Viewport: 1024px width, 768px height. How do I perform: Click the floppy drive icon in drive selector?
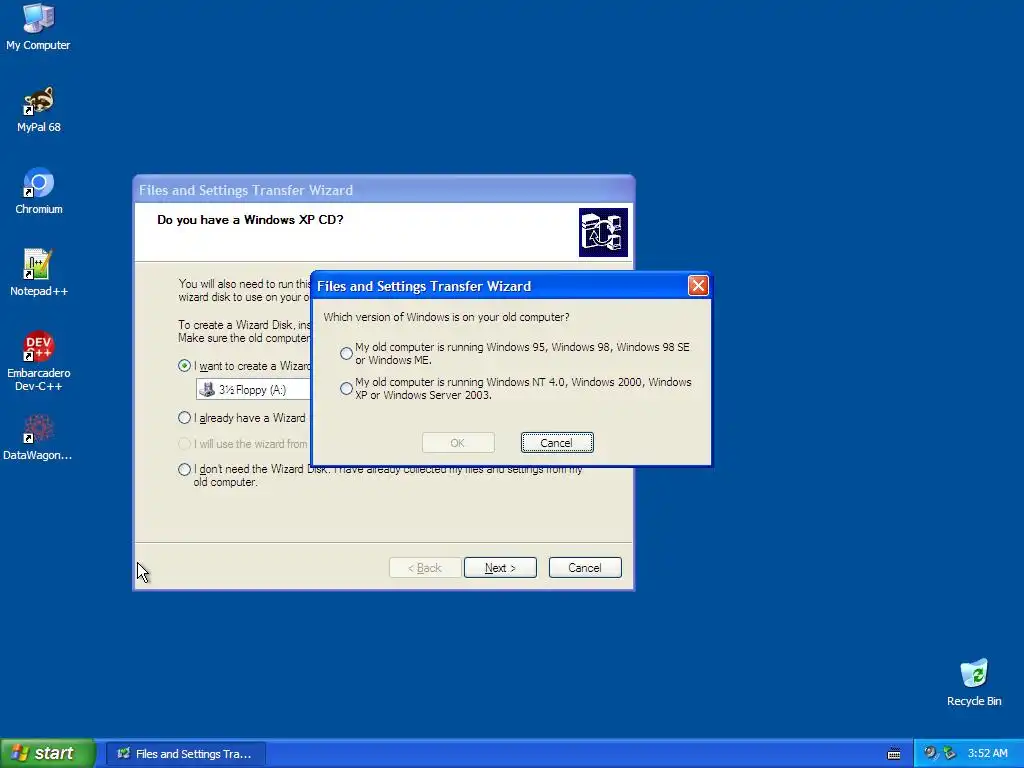[x=207, y=390]
